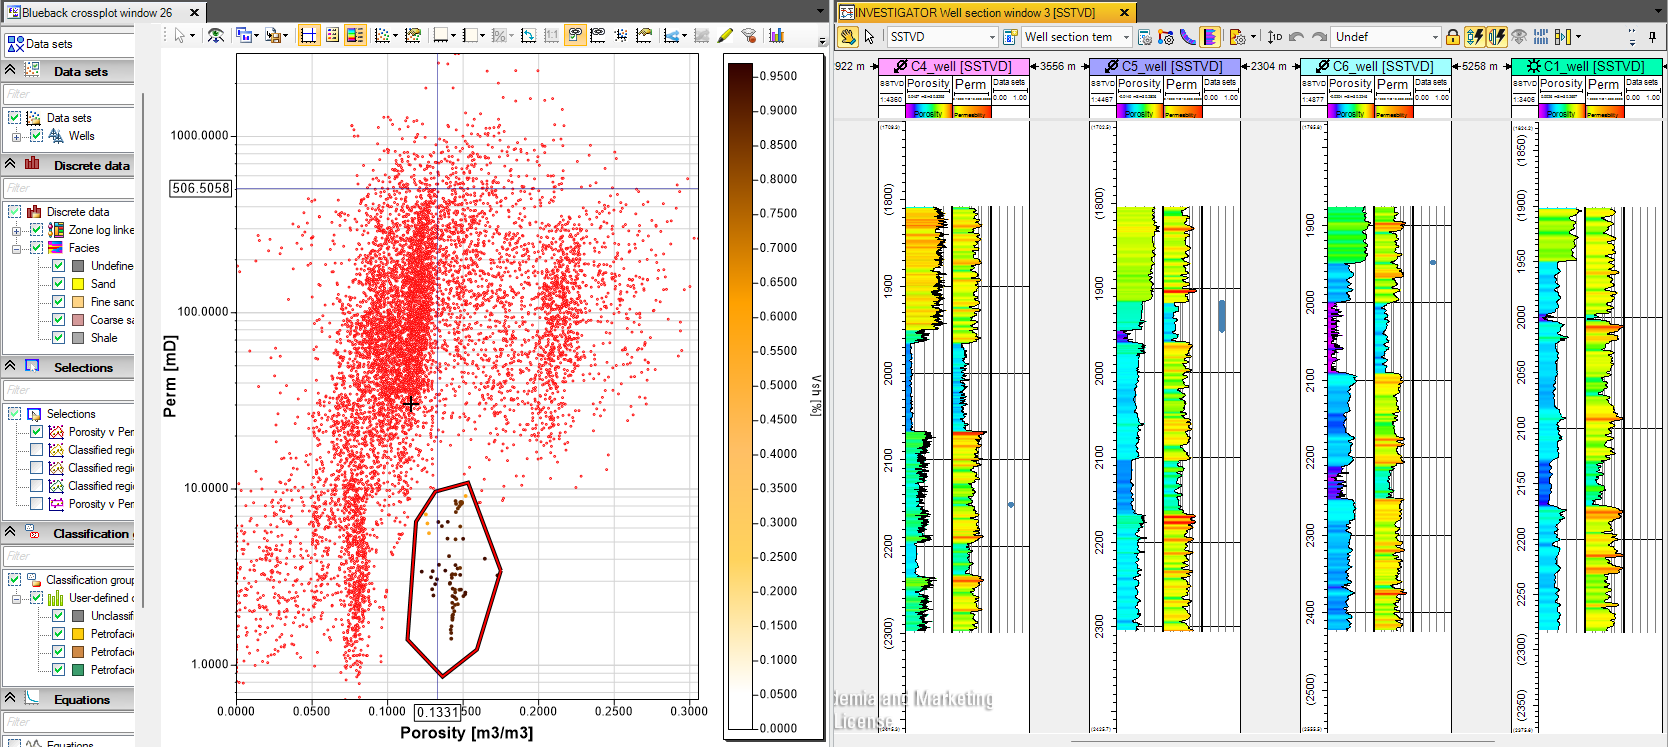Click the yellow highlighter pen icon
Viewport: 1668px width, 747px height.
725,36
